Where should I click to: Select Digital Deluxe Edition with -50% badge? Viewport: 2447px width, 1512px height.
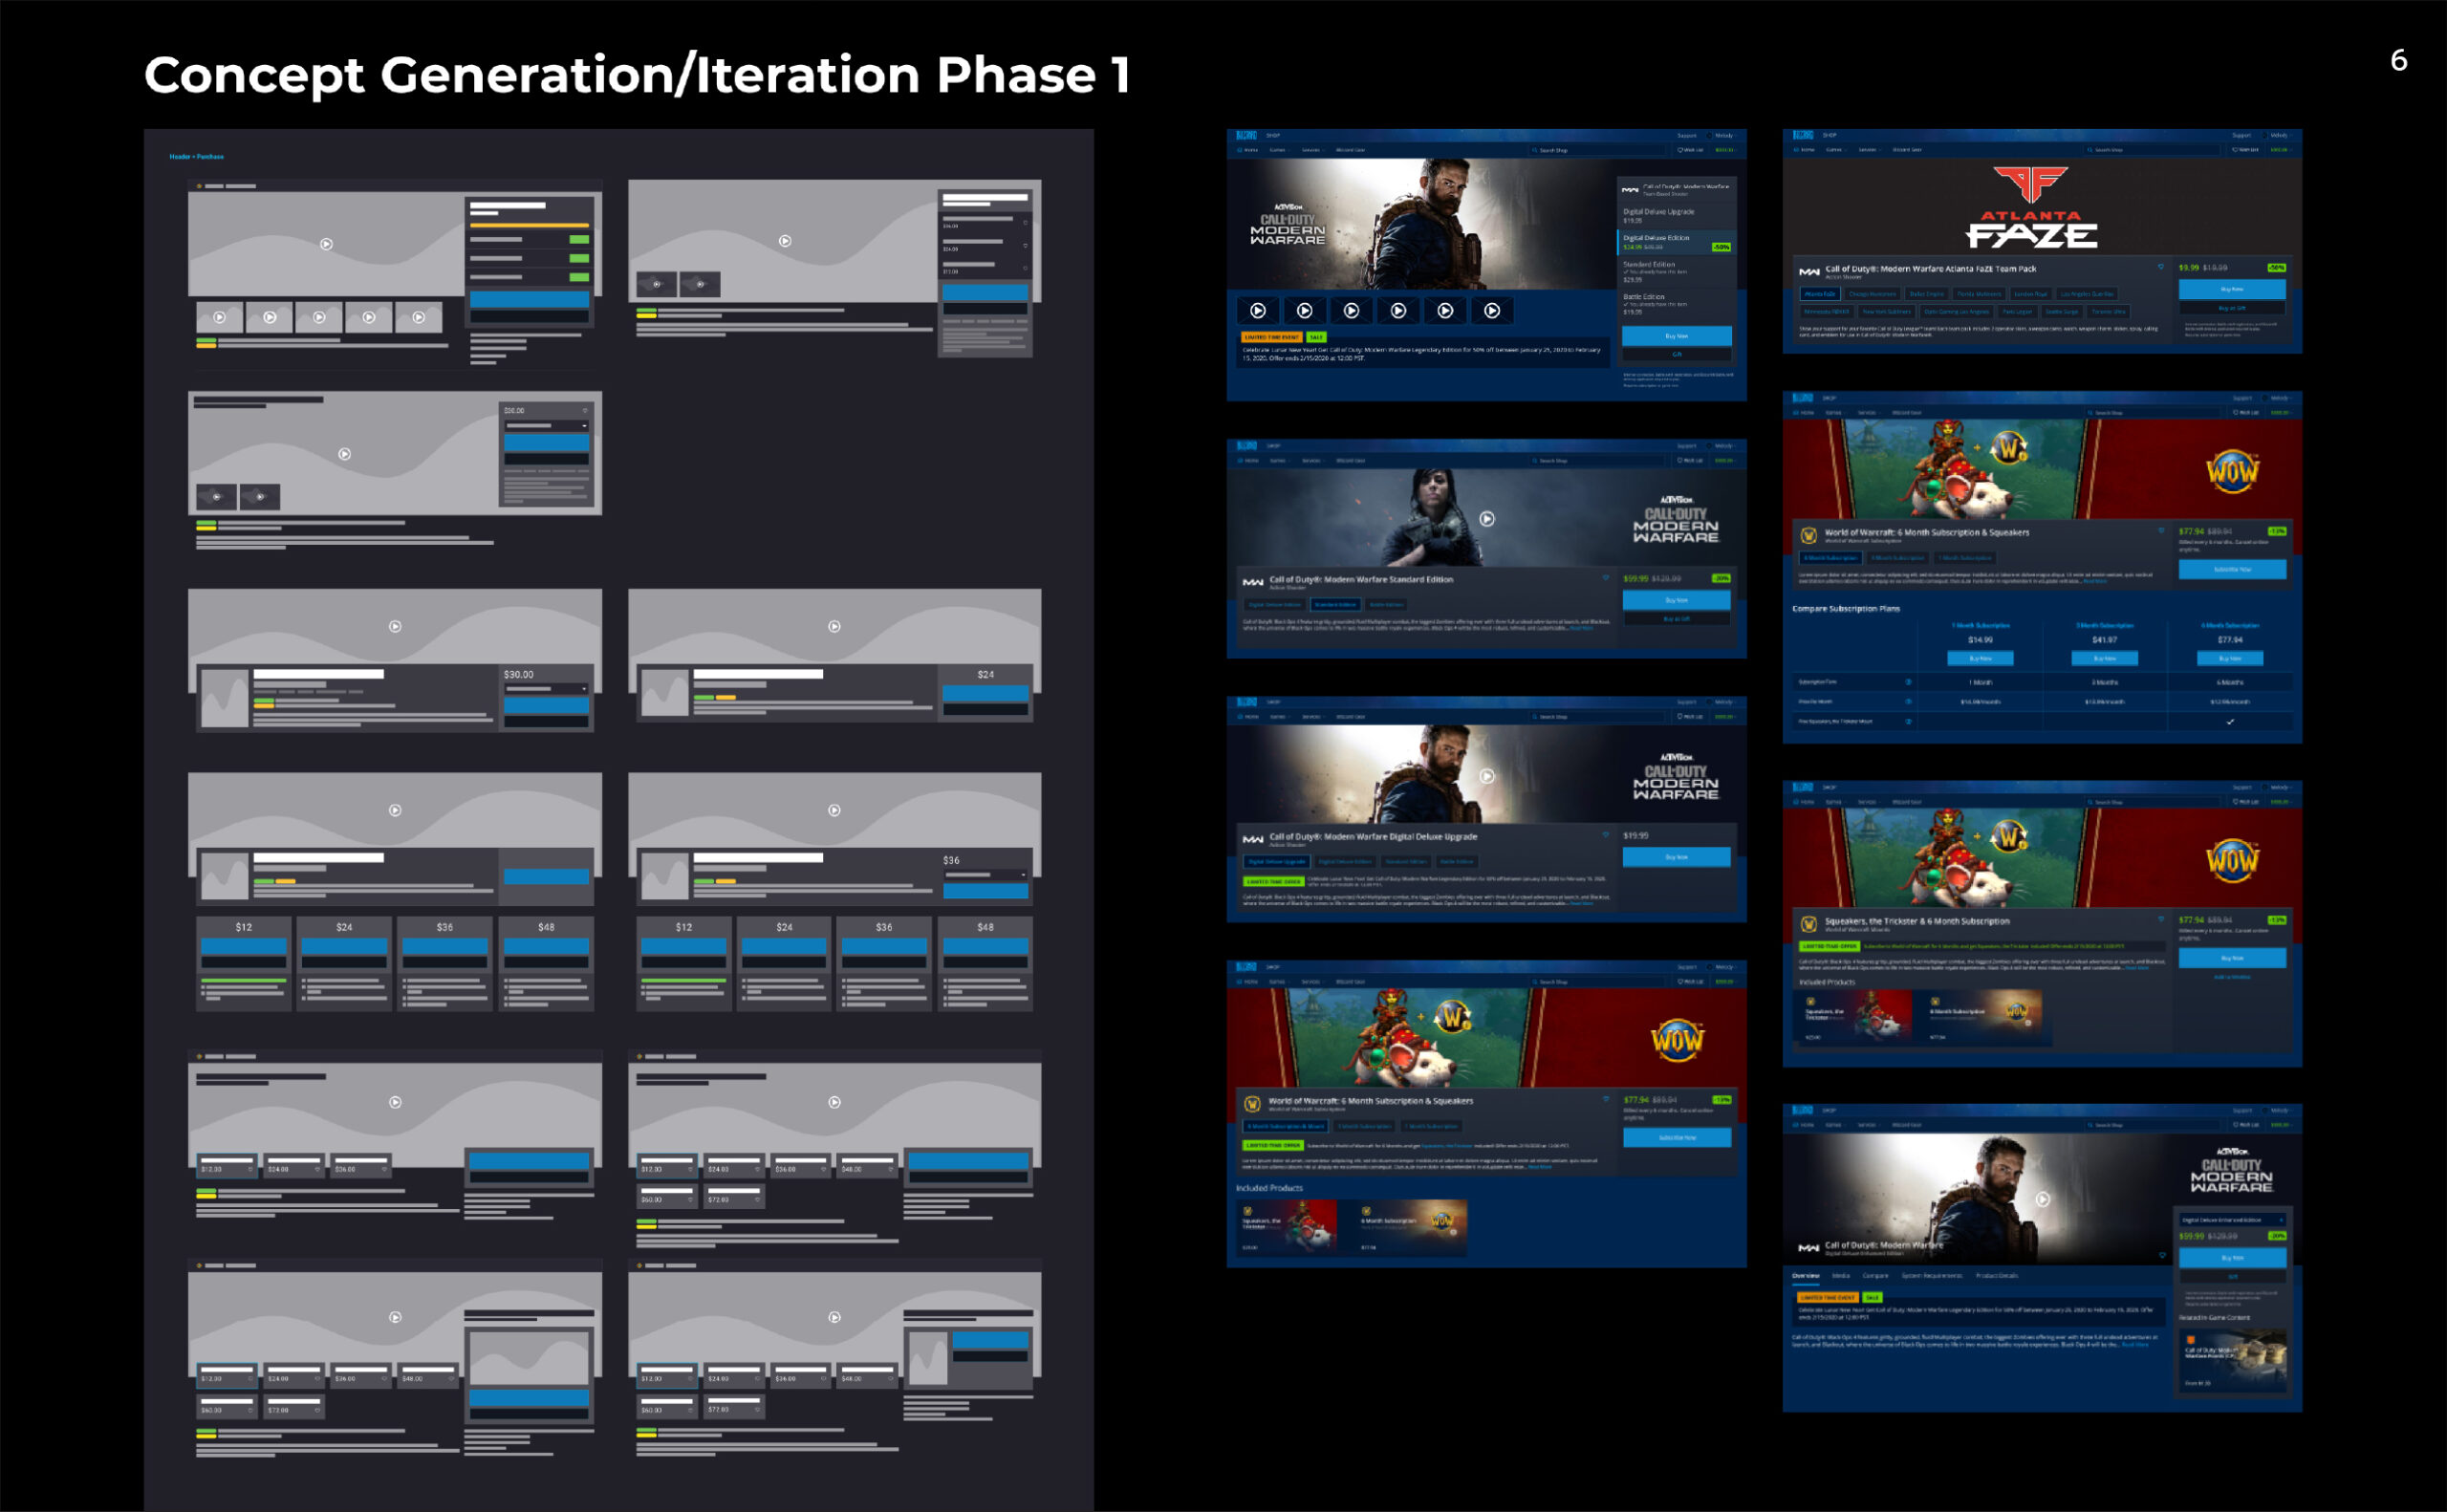pos(1677,243)
